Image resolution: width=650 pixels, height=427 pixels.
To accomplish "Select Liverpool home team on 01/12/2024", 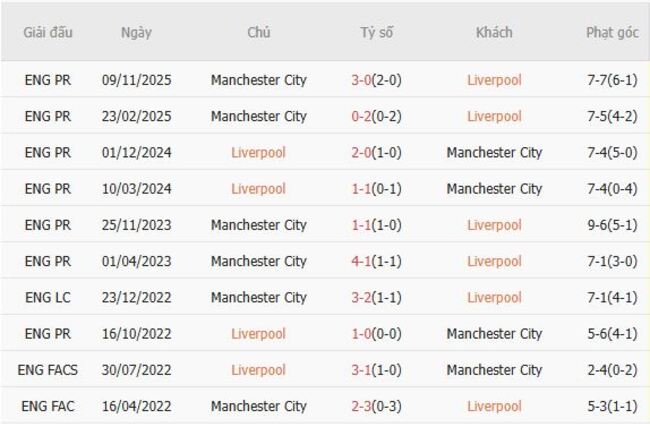I will (258, 152).
